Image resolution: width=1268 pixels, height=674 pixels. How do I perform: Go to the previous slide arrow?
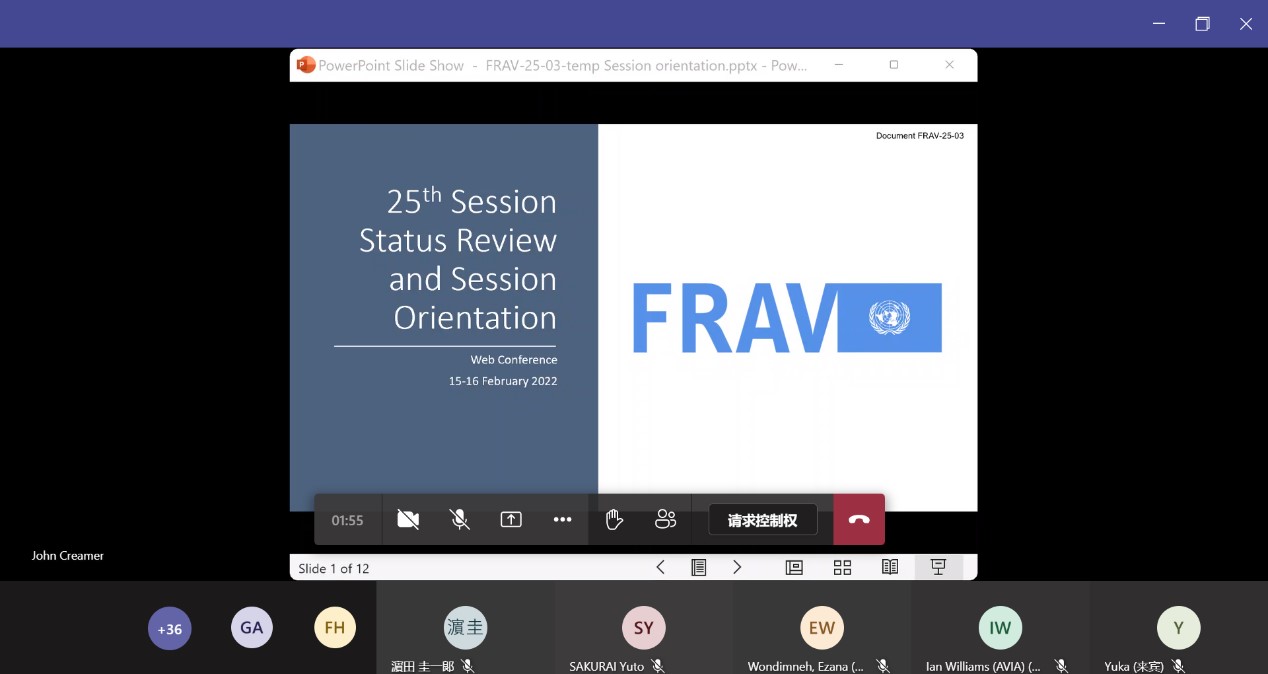(x=660, y=568)
